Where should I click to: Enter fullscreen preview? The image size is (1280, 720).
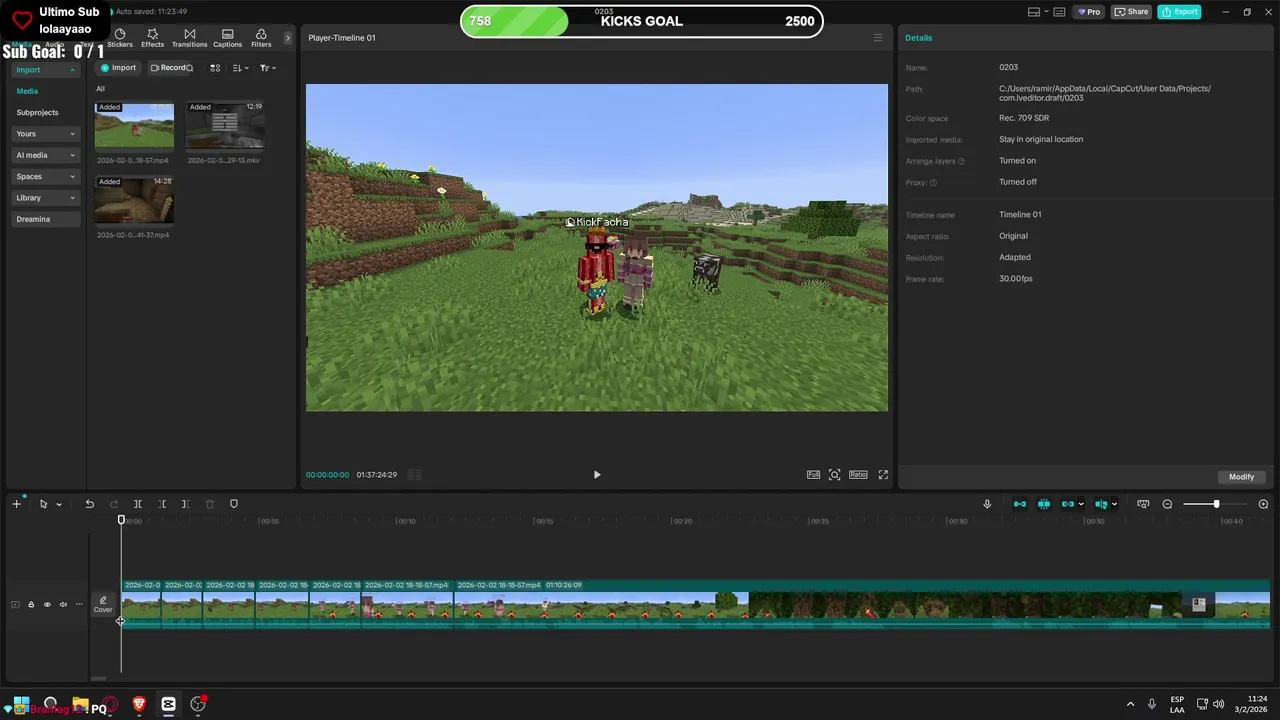coord(883,475)
